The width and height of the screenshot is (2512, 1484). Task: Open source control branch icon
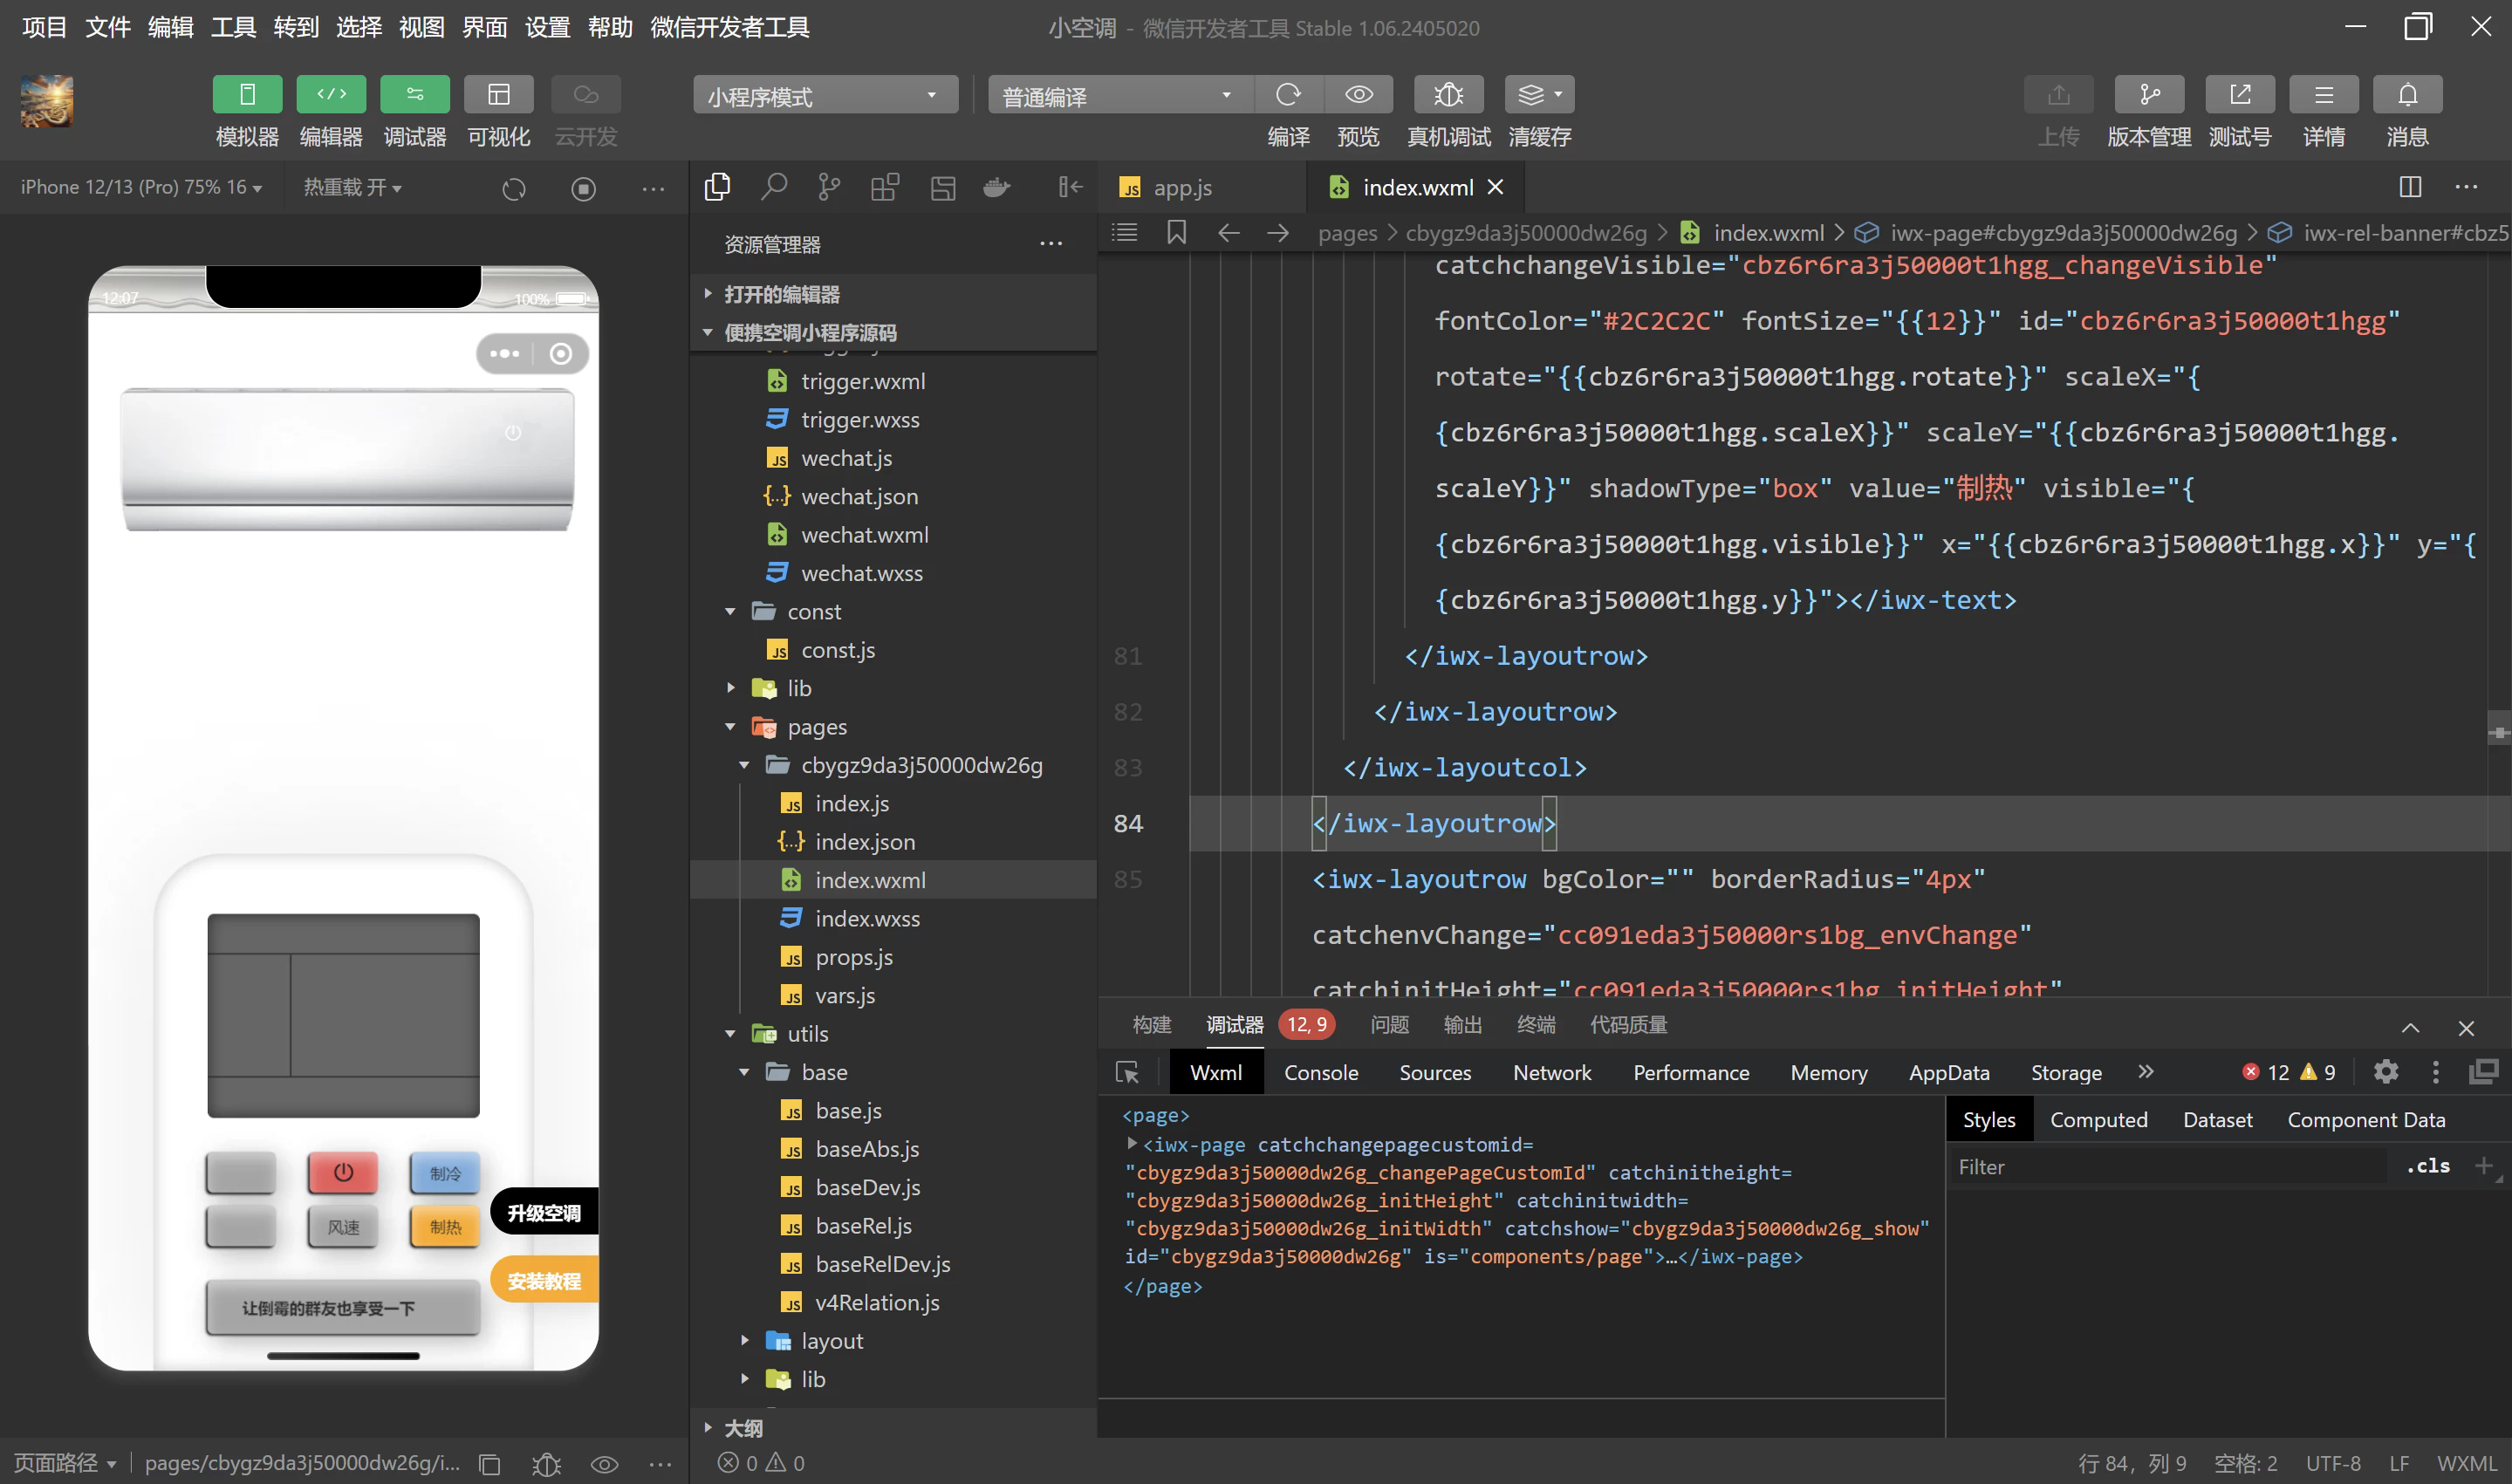coord(829,187)
